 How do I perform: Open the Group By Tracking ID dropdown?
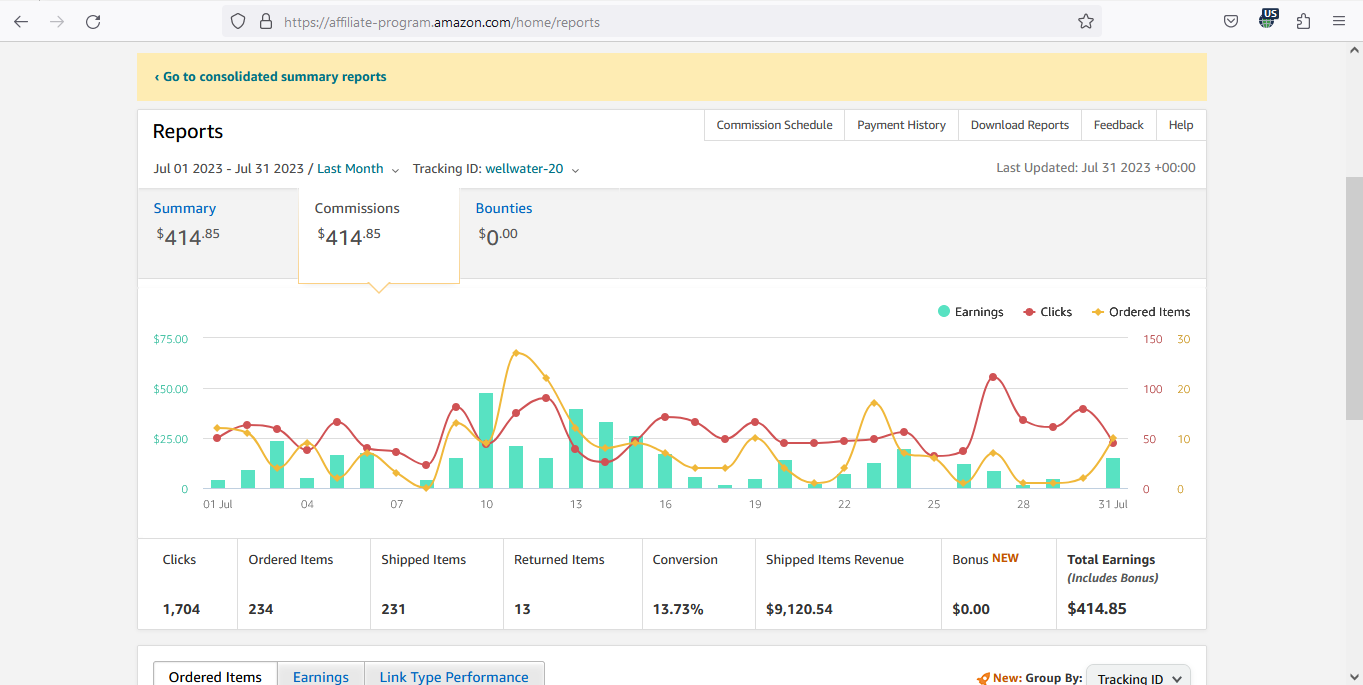click(x=1138, y=677)
